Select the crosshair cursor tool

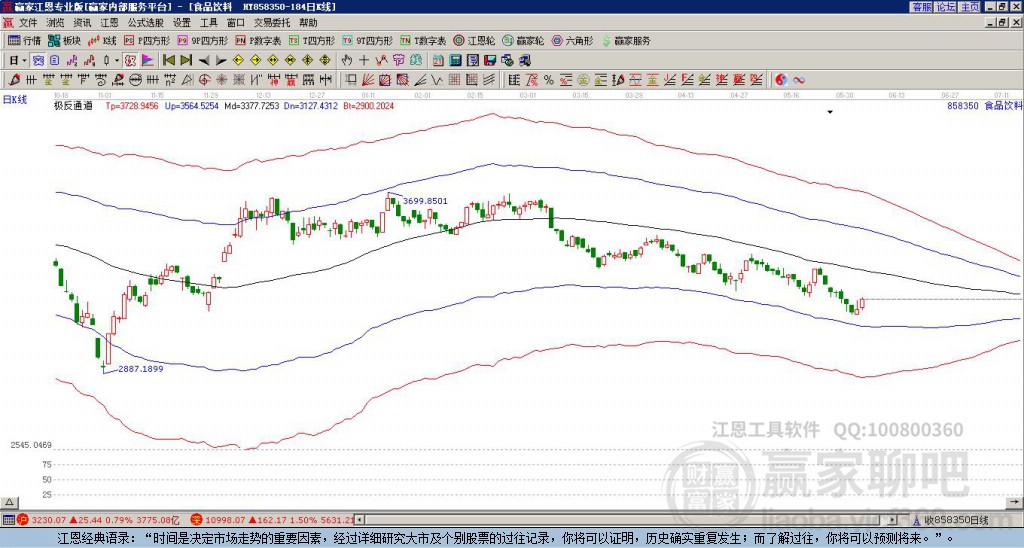point(364,61)
